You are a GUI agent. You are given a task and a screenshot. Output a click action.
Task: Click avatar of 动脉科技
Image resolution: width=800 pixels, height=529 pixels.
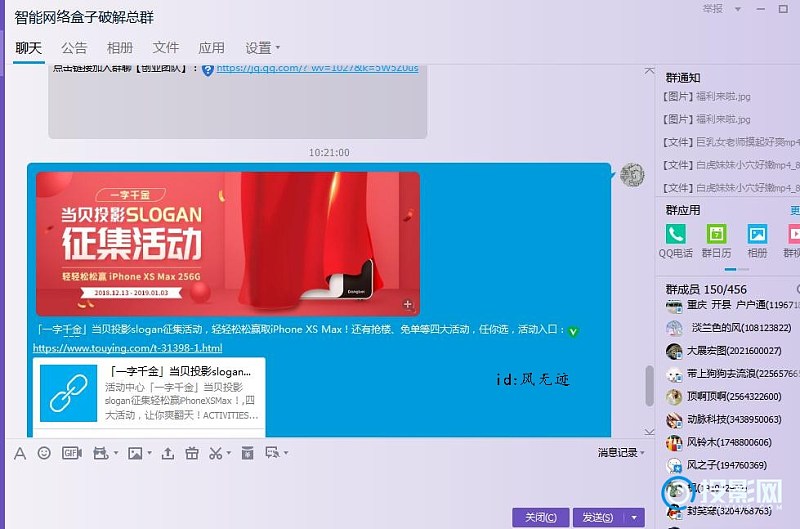(x=674, y=420)
